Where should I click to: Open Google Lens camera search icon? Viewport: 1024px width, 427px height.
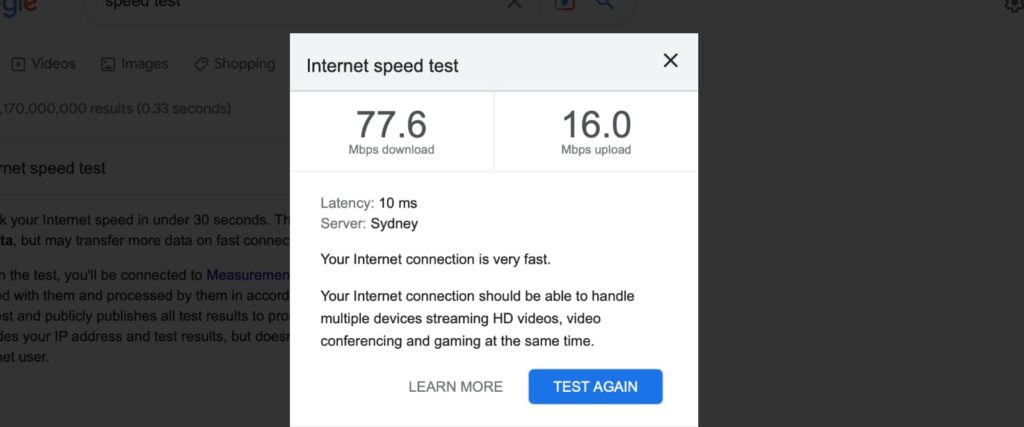[563, 4]
